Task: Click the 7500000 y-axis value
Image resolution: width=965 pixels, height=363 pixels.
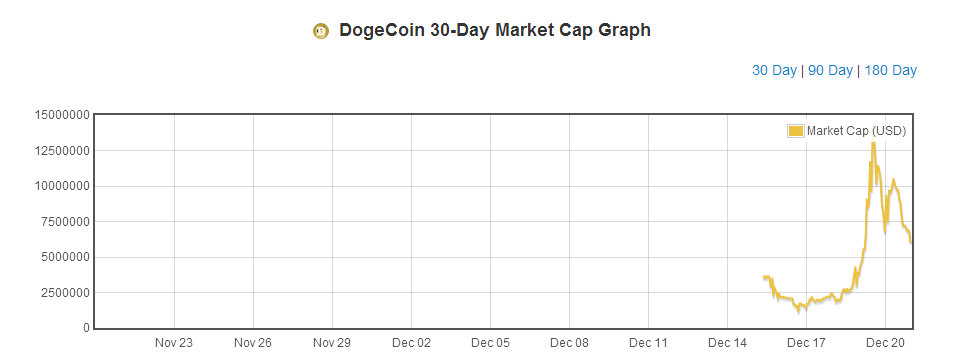Action: (66, 221)
